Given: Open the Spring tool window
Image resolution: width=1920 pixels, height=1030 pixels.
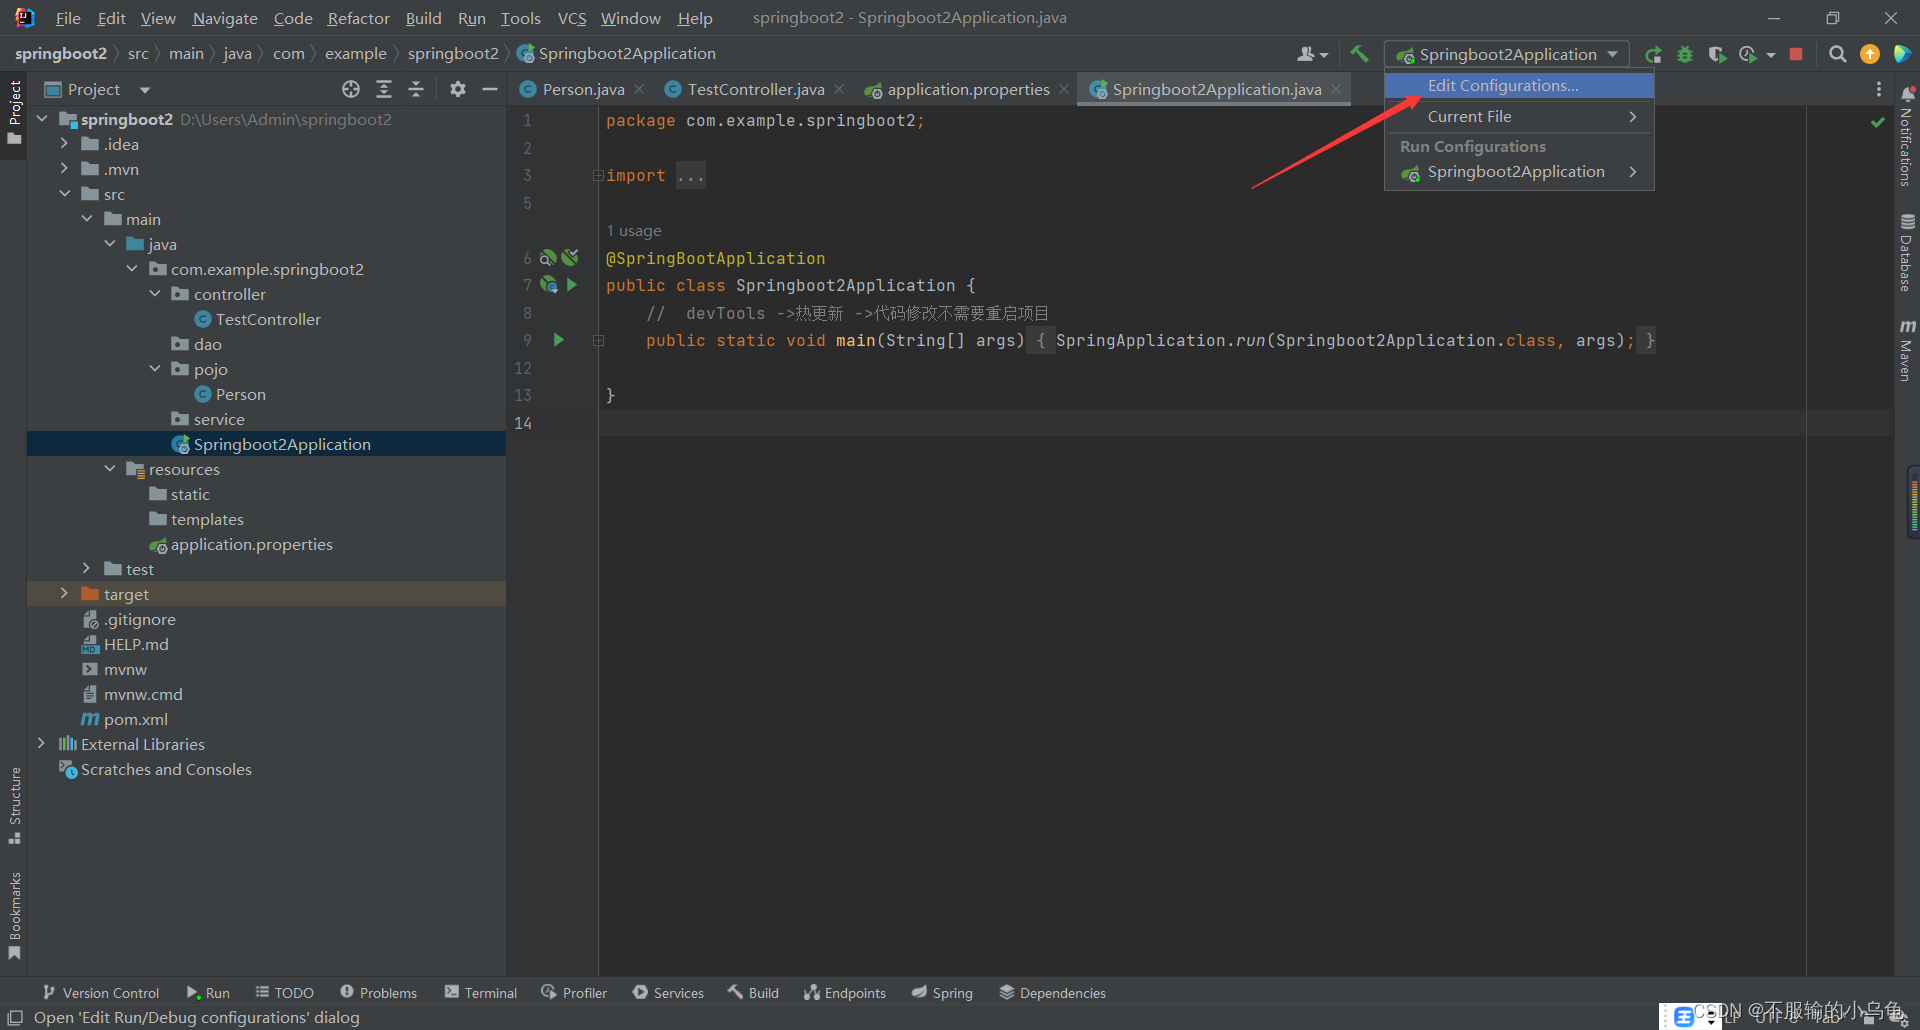Looking at the screenshot, I should (942, 992).
